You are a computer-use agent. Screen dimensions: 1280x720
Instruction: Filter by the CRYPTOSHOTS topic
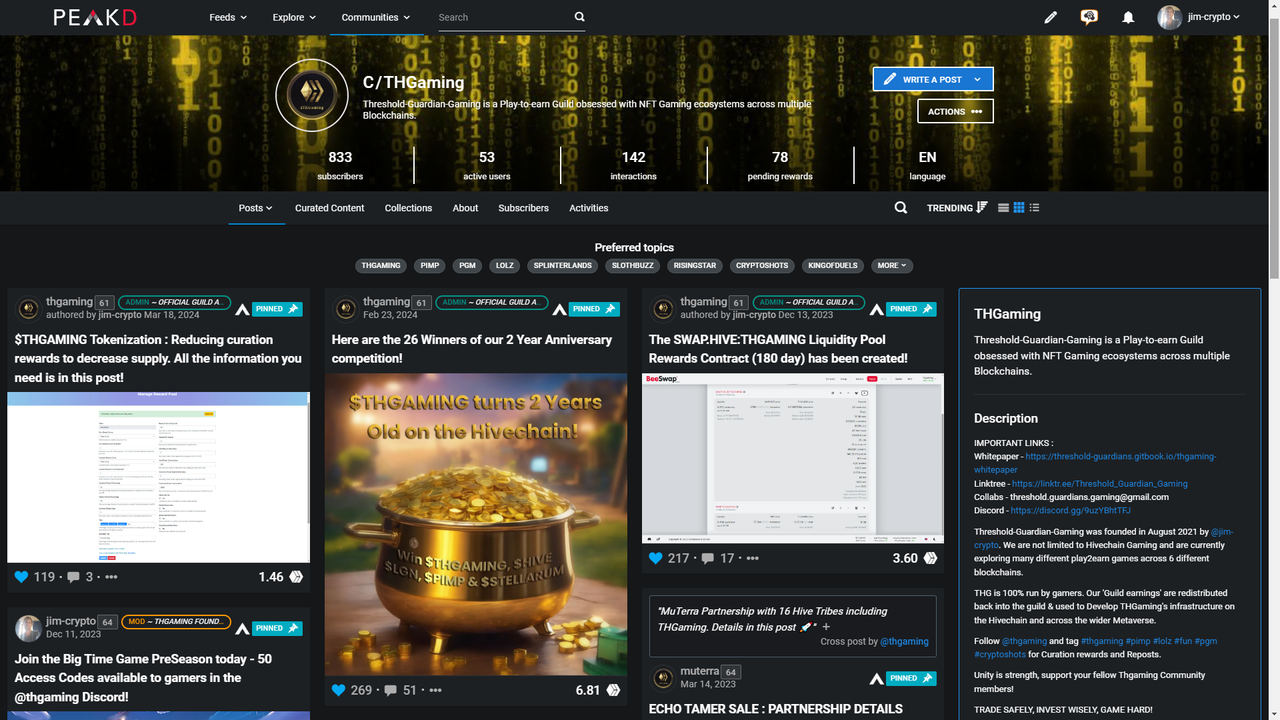click(x=762, y=266)
